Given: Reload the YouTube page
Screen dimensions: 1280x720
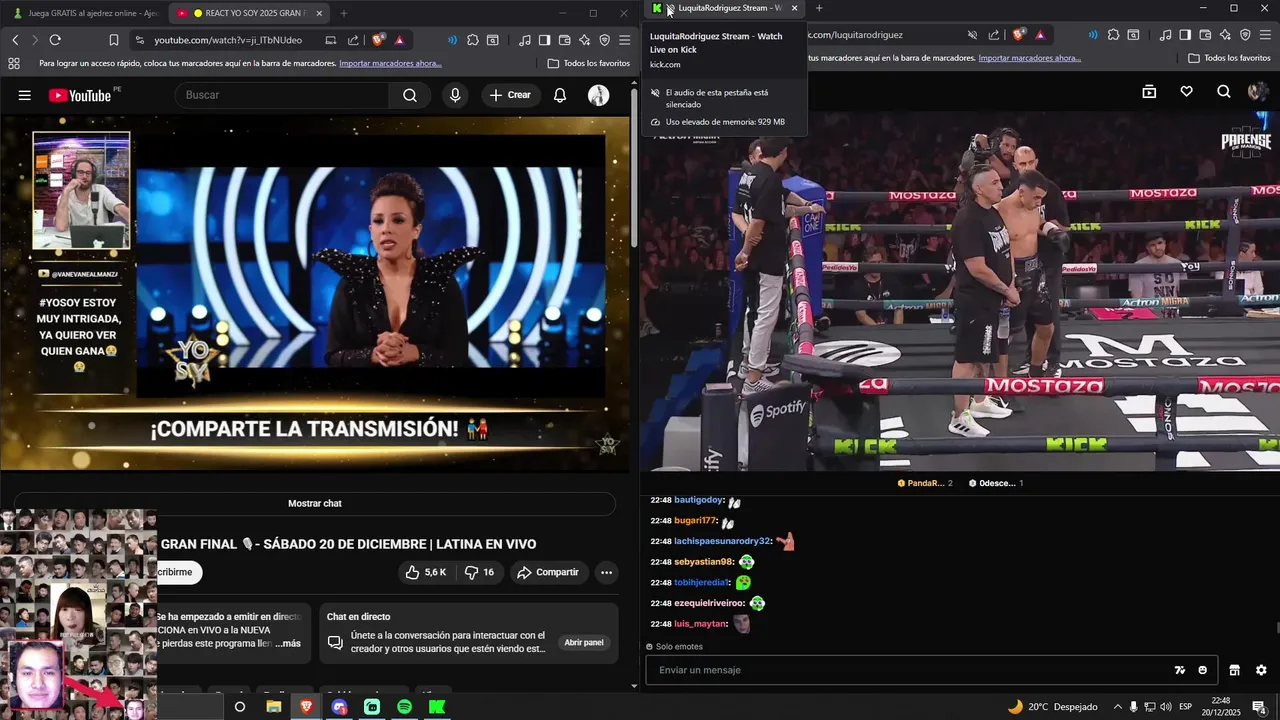Looking at the screenshot, I should (55, 40).
